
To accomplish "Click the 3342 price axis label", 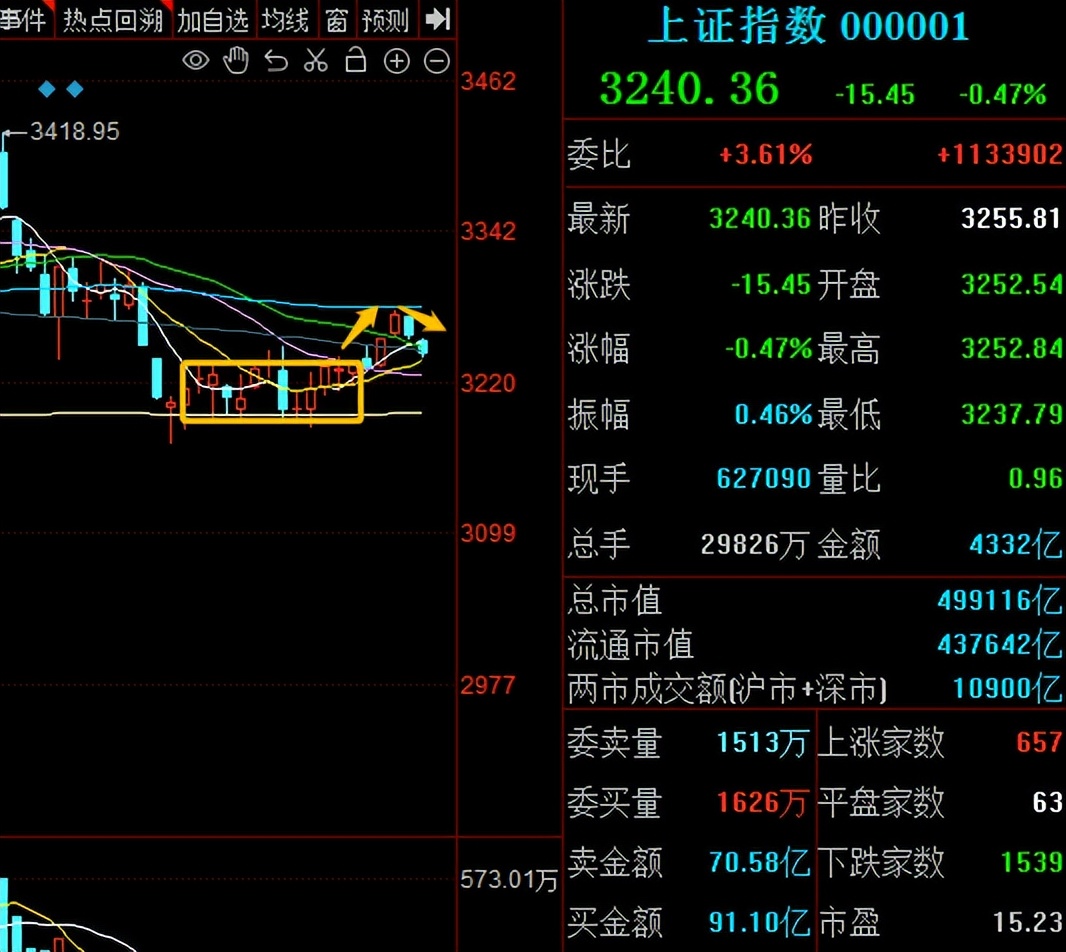I will [488, 231].
